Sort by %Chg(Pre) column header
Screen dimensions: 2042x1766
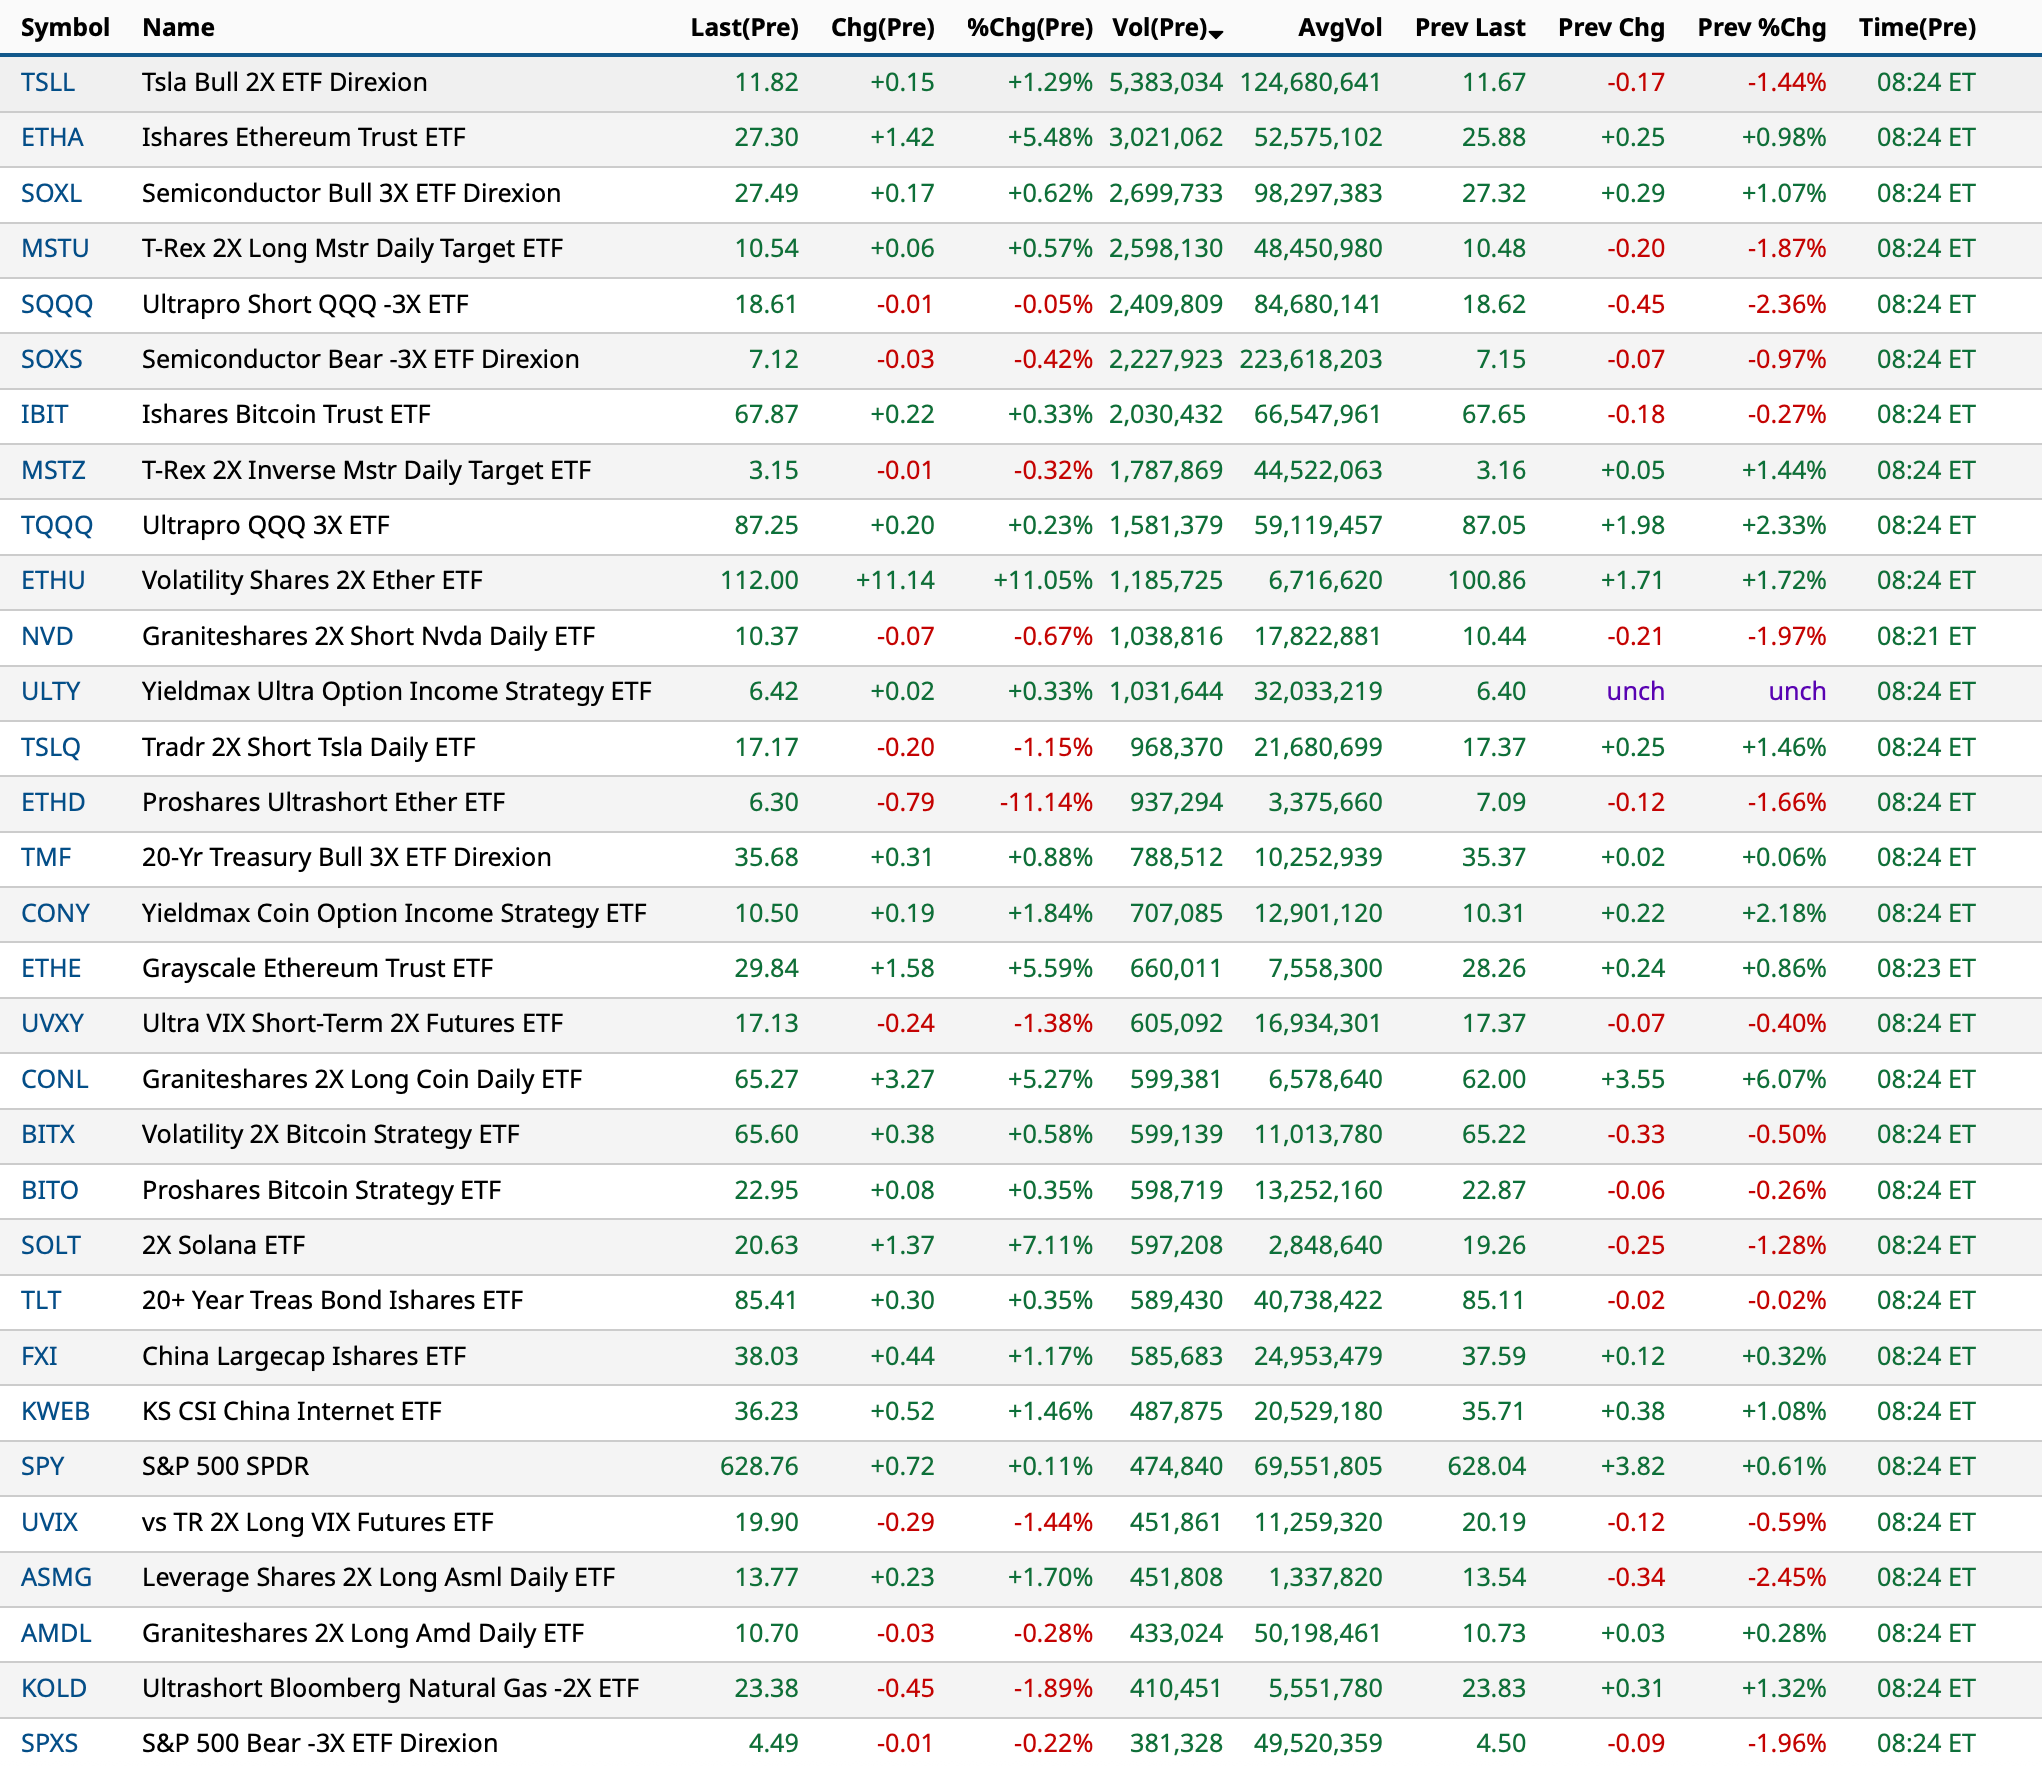click(x=1029, y=27)
